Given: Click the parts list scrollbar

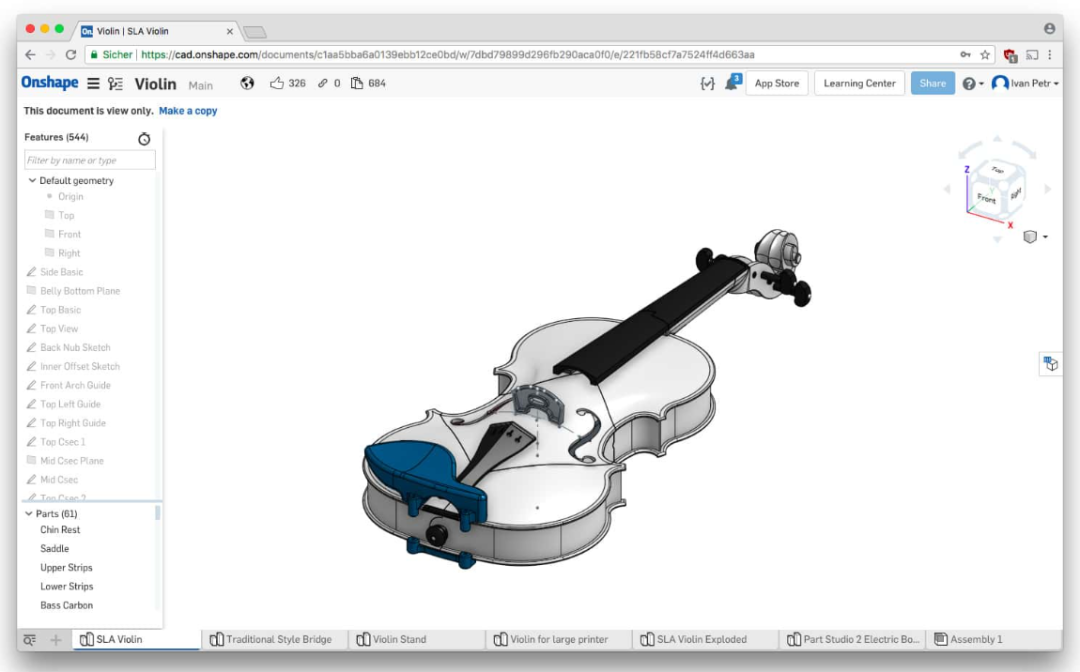Looking at the screenshot, I should point(158,513).
